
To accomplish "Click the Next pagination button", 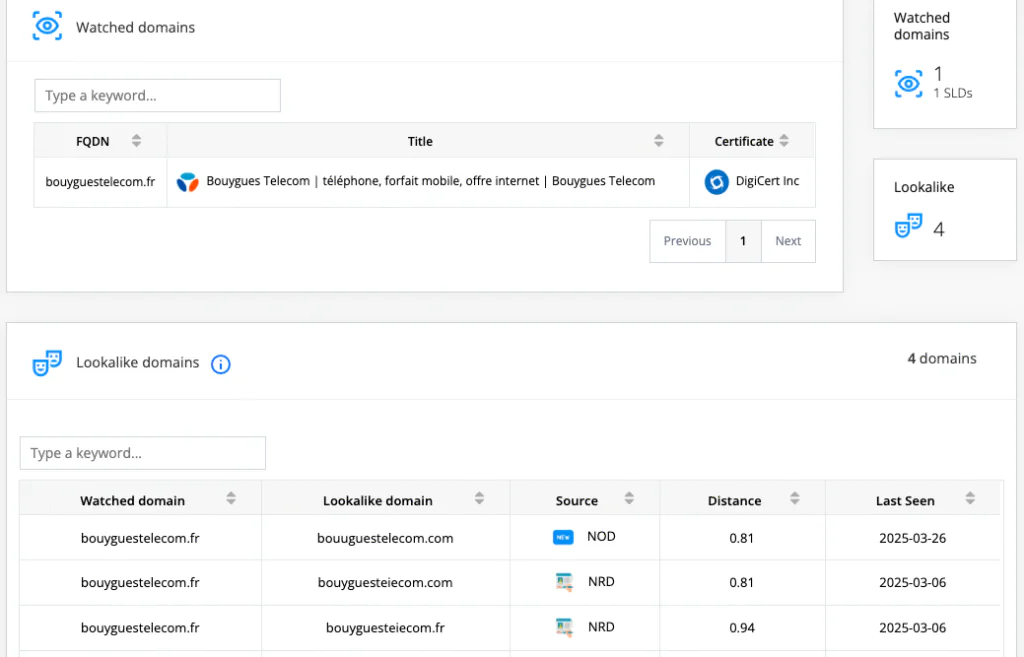I will pos(788,241).
